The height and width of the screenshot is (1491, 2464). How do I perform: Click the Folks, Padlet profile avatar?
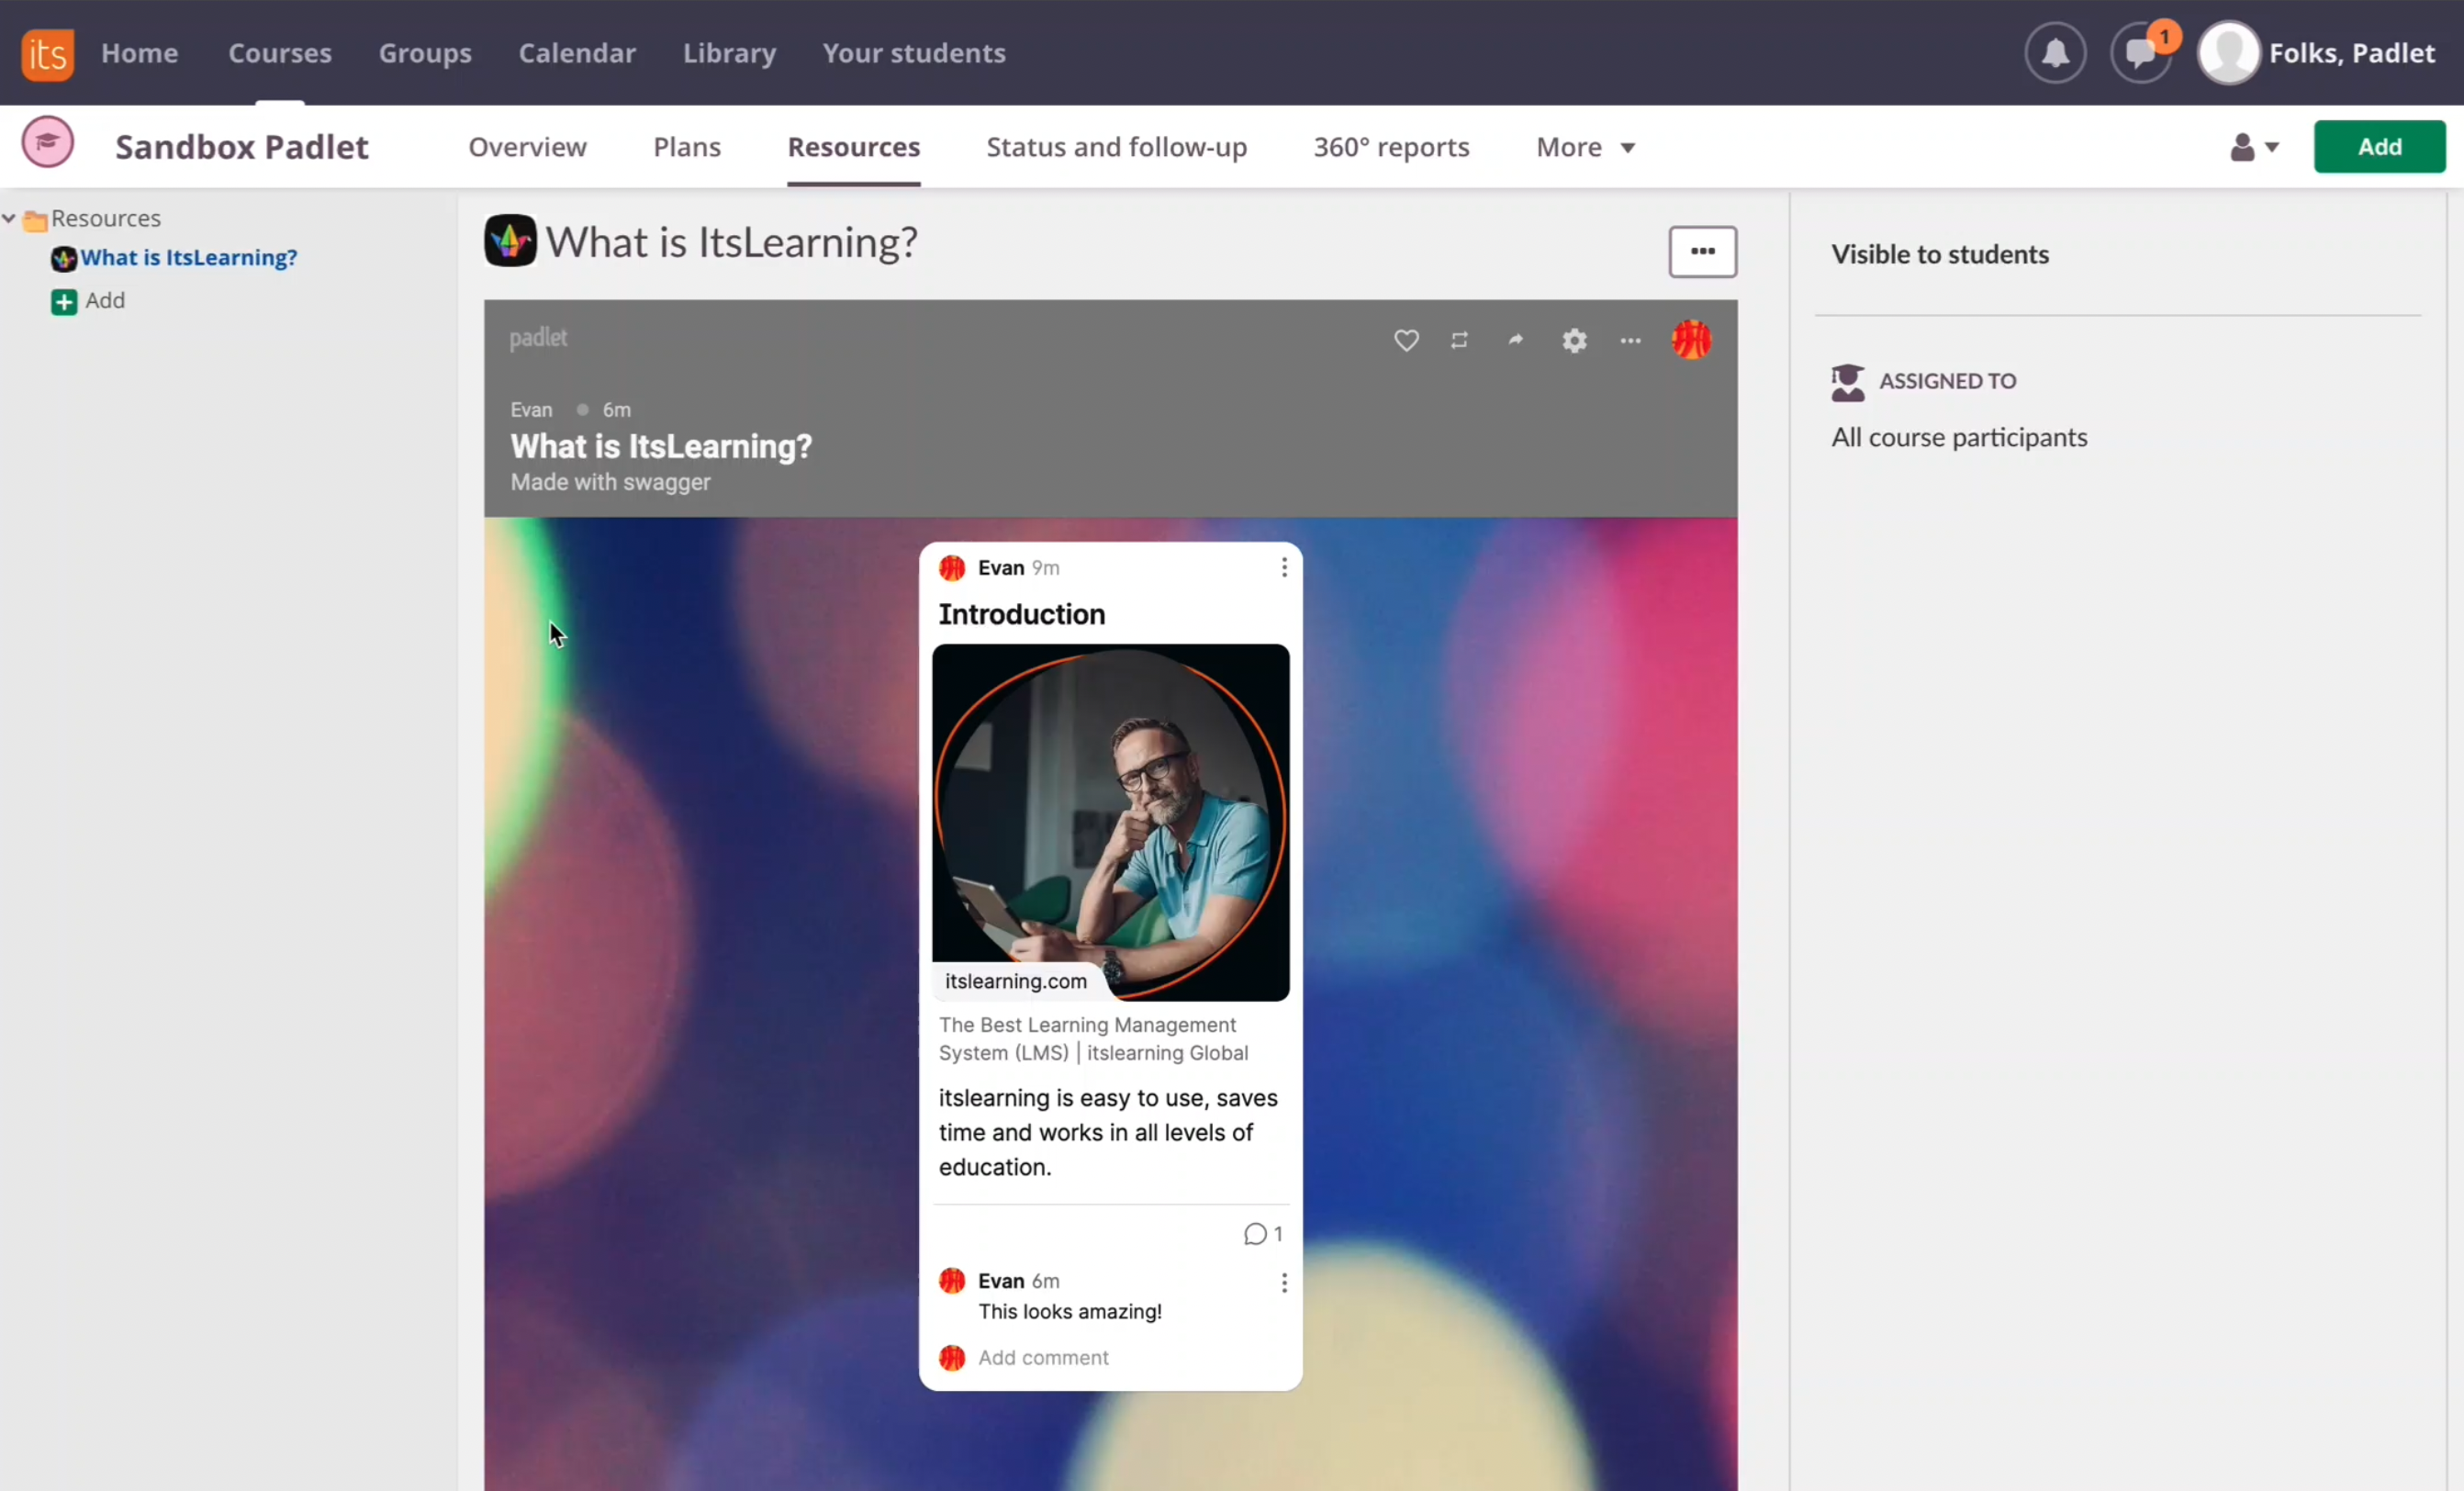coord(2228,53)
